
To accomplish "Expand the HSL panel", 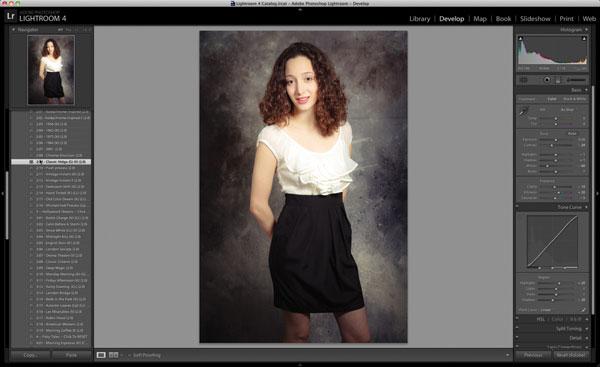I will coord(586,319).
